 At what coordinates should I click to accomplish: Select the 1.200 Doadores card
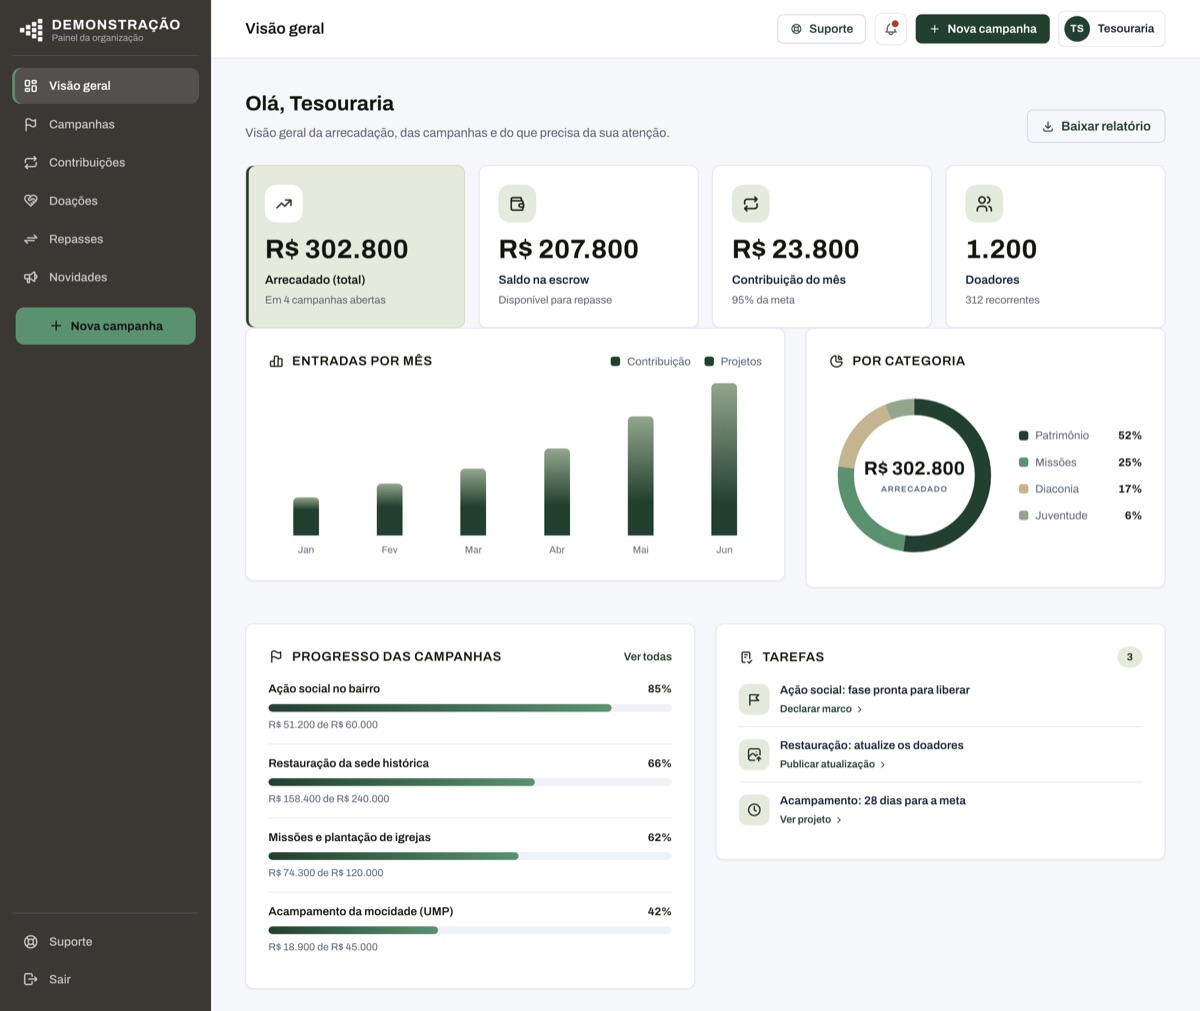click(1055, 246)
